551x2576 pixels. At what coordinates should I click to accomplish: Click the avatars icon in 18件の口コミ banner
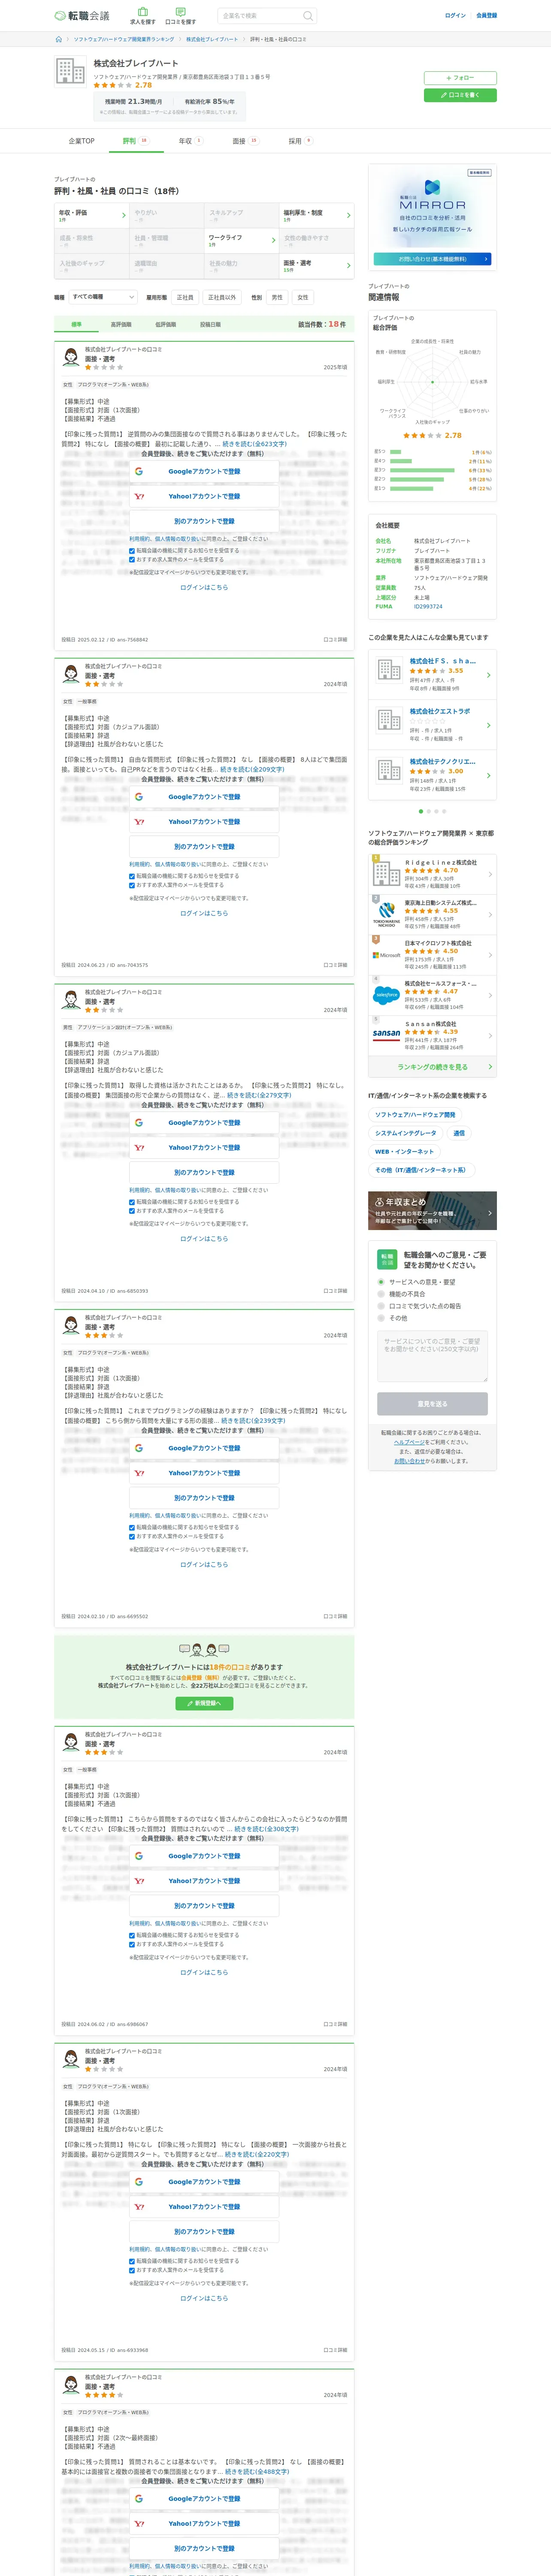pyautogui.click(x=204, y=1650)
